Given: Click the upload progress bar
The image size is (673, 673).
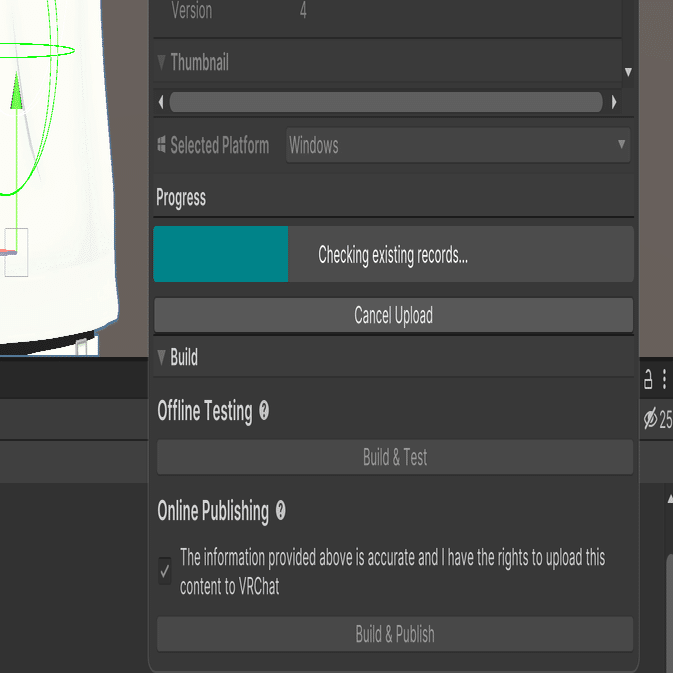Looking at the screenshot, I should pyautogui.click(x=393, y=254).
